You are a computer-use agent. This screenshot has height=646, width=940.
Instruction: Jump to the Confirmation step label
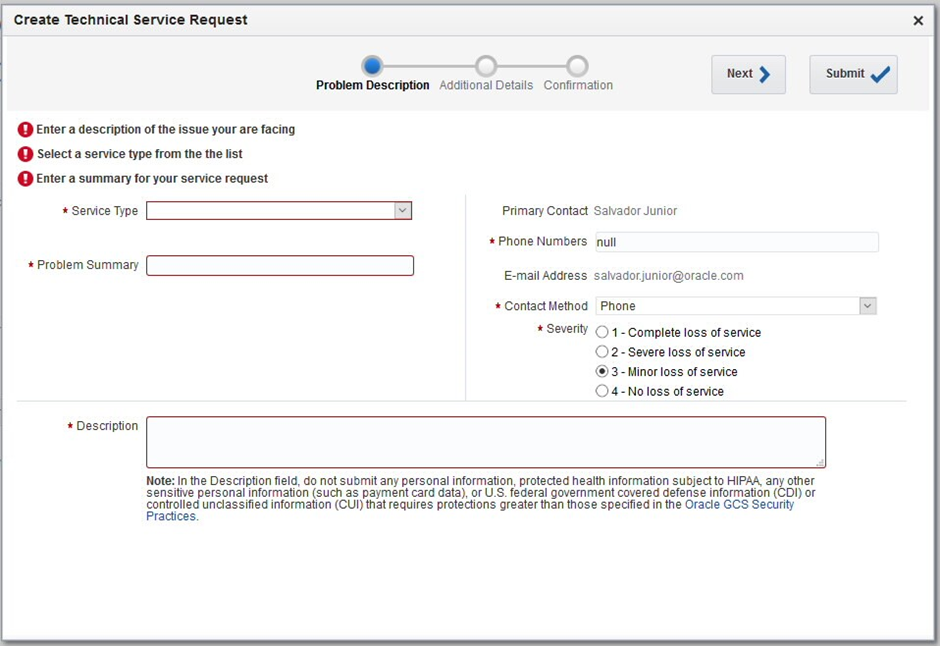[x=578, y=86]
